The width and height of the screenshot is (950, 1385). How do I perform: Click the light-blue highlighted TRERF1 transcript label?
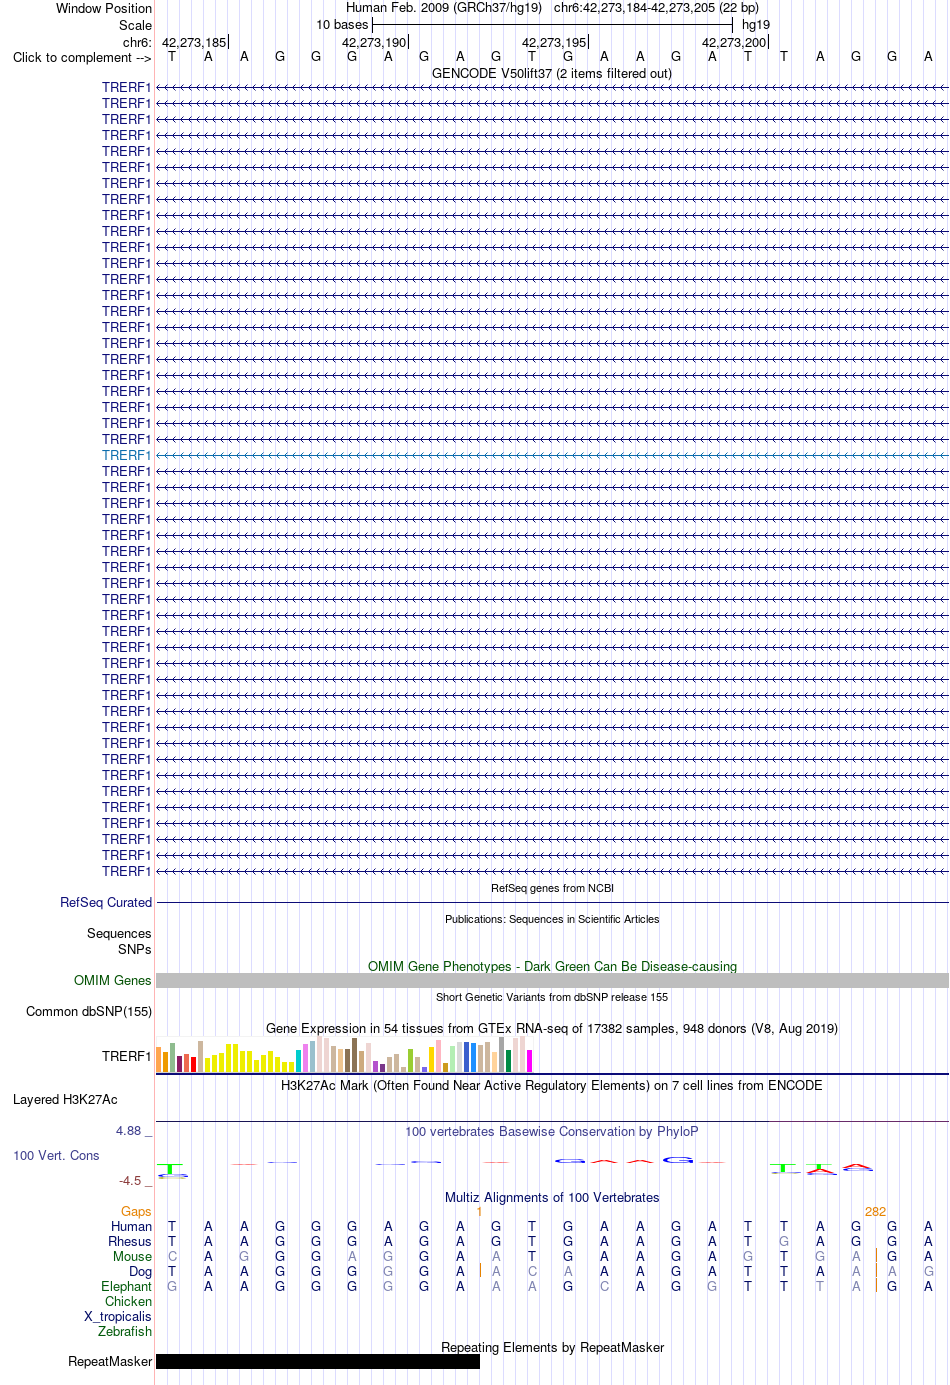126,455
